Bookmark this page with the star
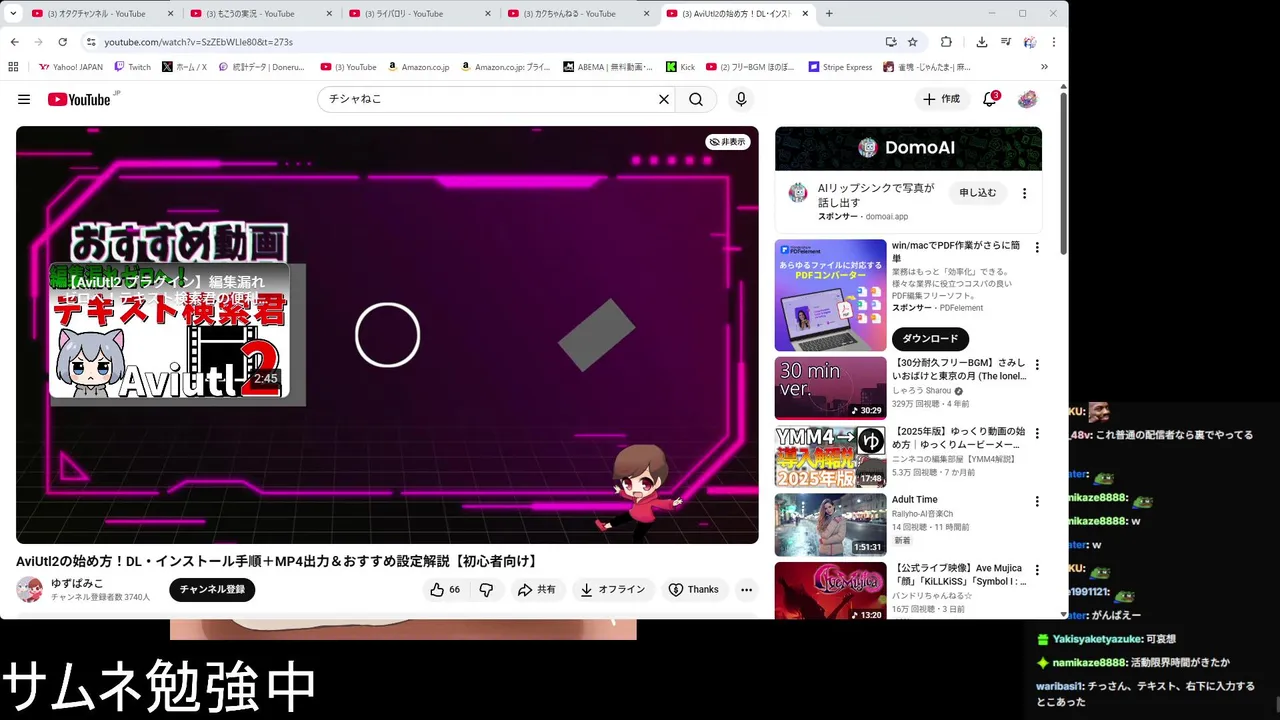 coord(912,42)
